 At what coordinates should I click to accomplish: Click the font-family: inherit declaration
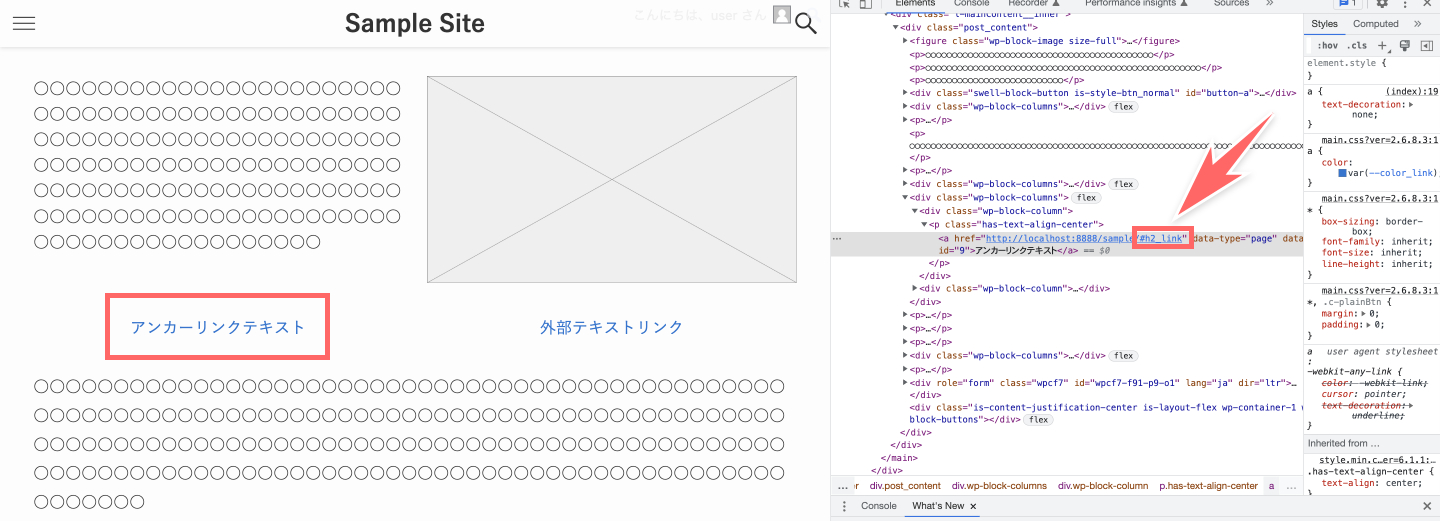(1377, 241)
